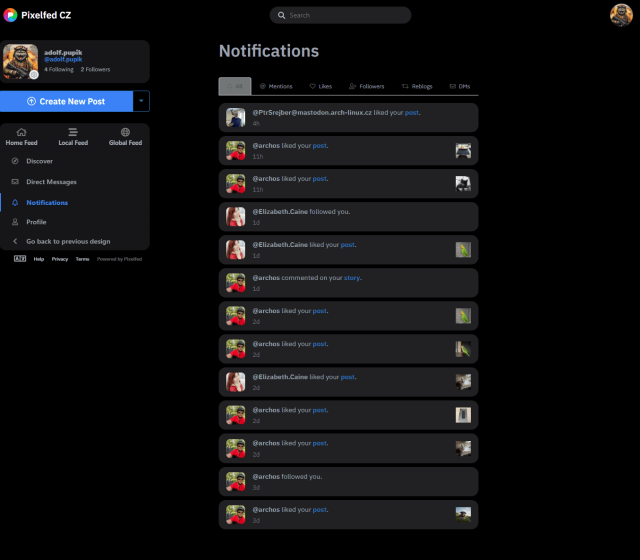Open the Local Feed icon
640x560 pixels.
(x=73, y=132)
